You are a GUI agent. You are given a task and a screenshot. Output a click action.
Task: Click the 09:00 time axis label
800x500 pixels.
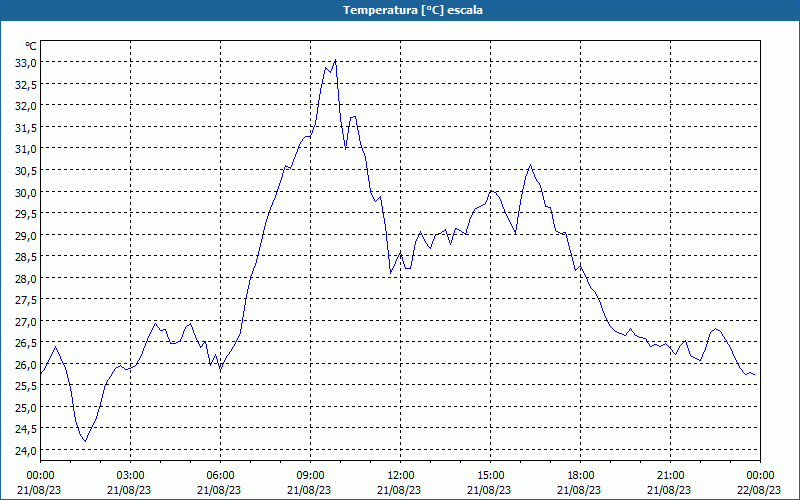pos(311,476)
